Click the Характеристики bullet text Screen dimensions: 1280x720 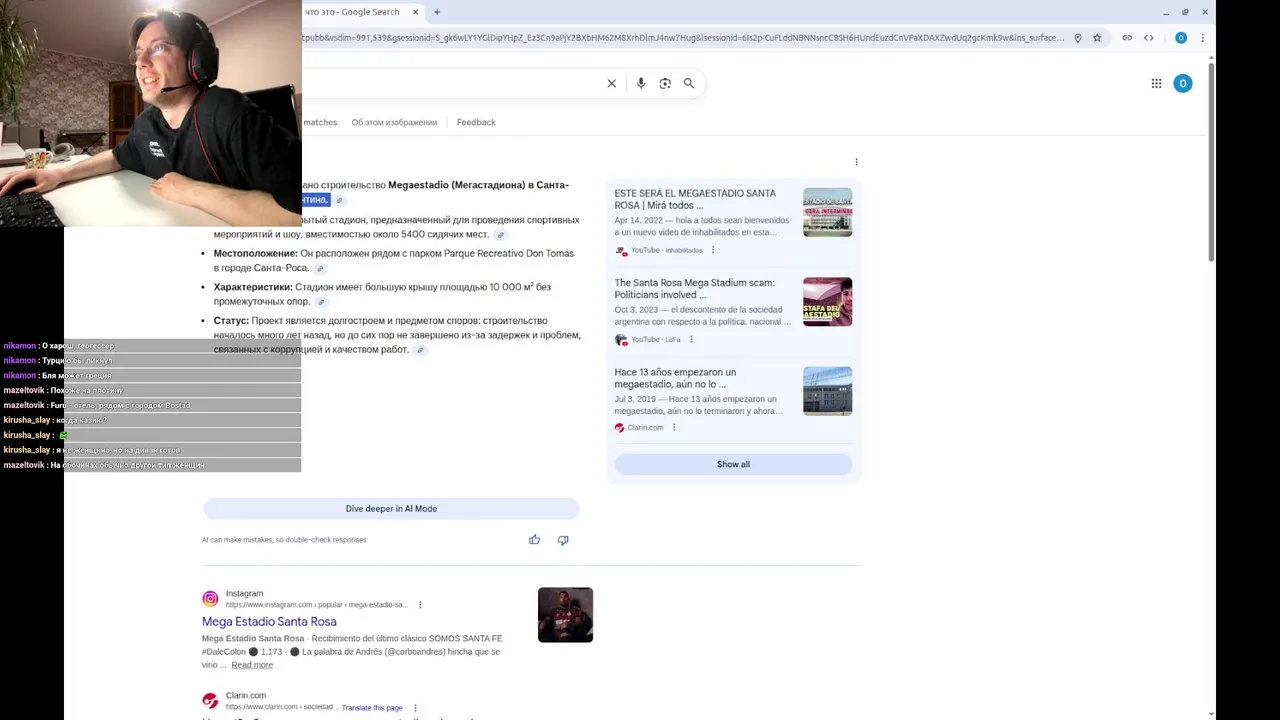382,294
